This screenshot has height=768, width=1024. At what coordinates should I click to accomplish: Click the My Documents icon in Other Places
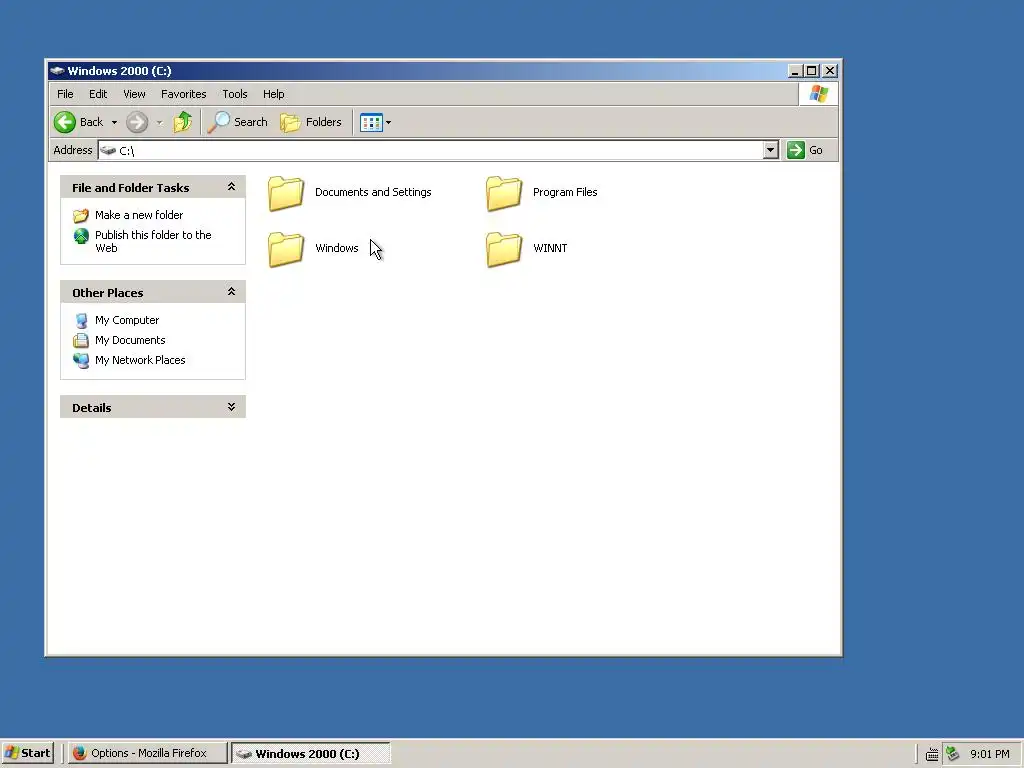pyautogui.click(x=81, y=340)
